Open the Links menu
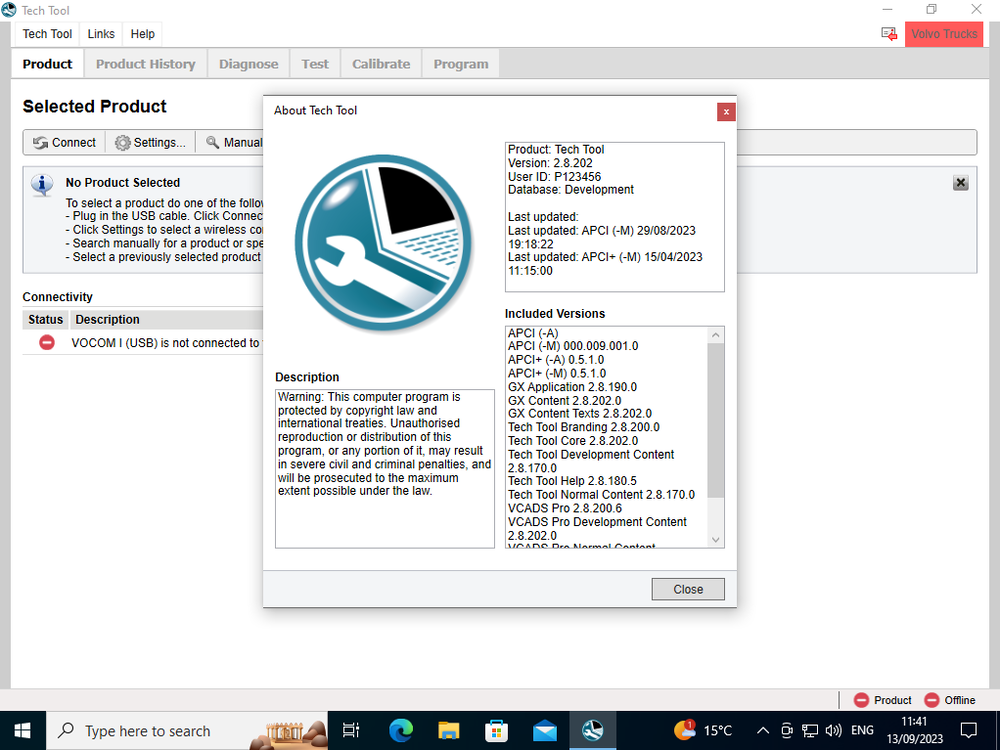 tap(101, 34)
